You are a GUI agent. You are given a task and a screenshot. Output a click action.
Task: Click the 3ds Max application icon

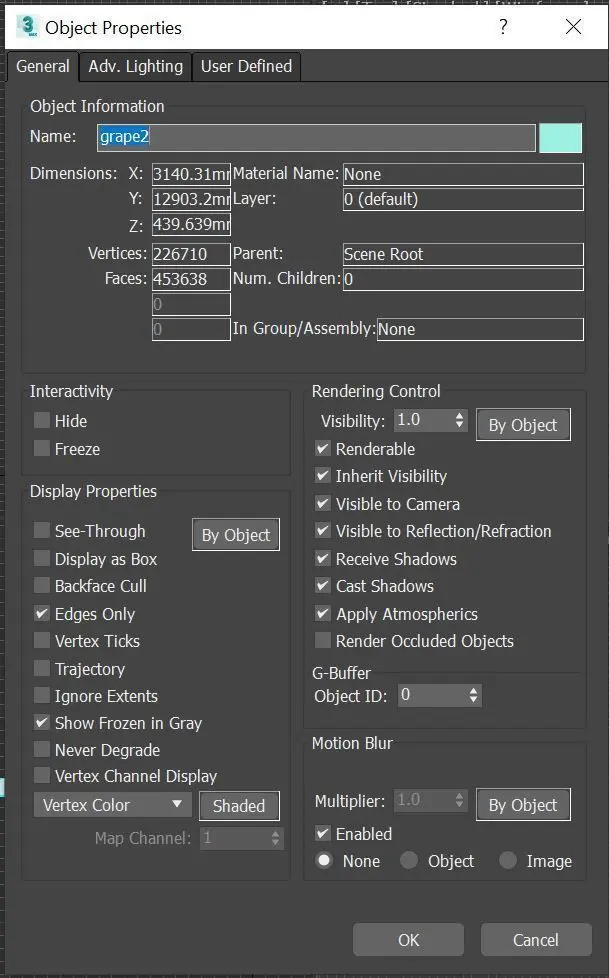[x=27, y=27]
